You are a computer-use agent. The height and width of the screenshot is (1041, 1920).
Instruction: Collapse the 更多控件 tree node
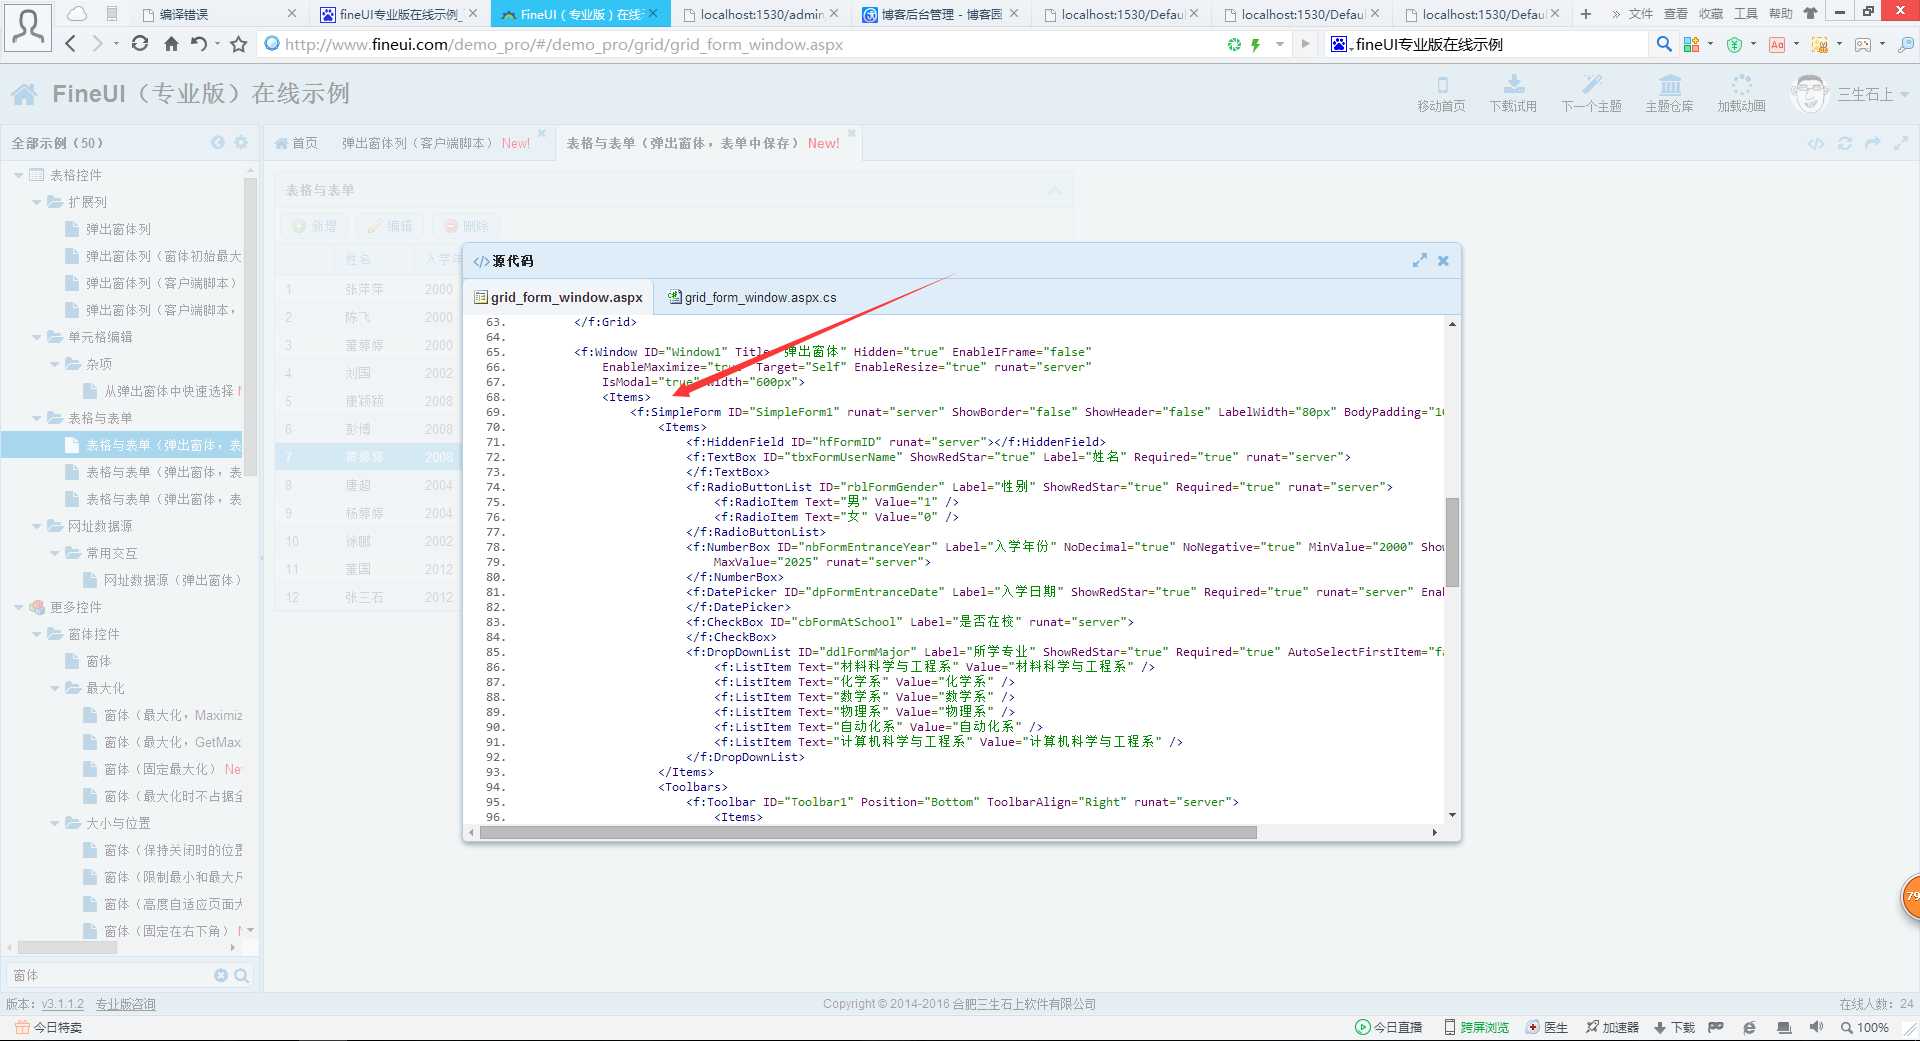coord(18,607)
